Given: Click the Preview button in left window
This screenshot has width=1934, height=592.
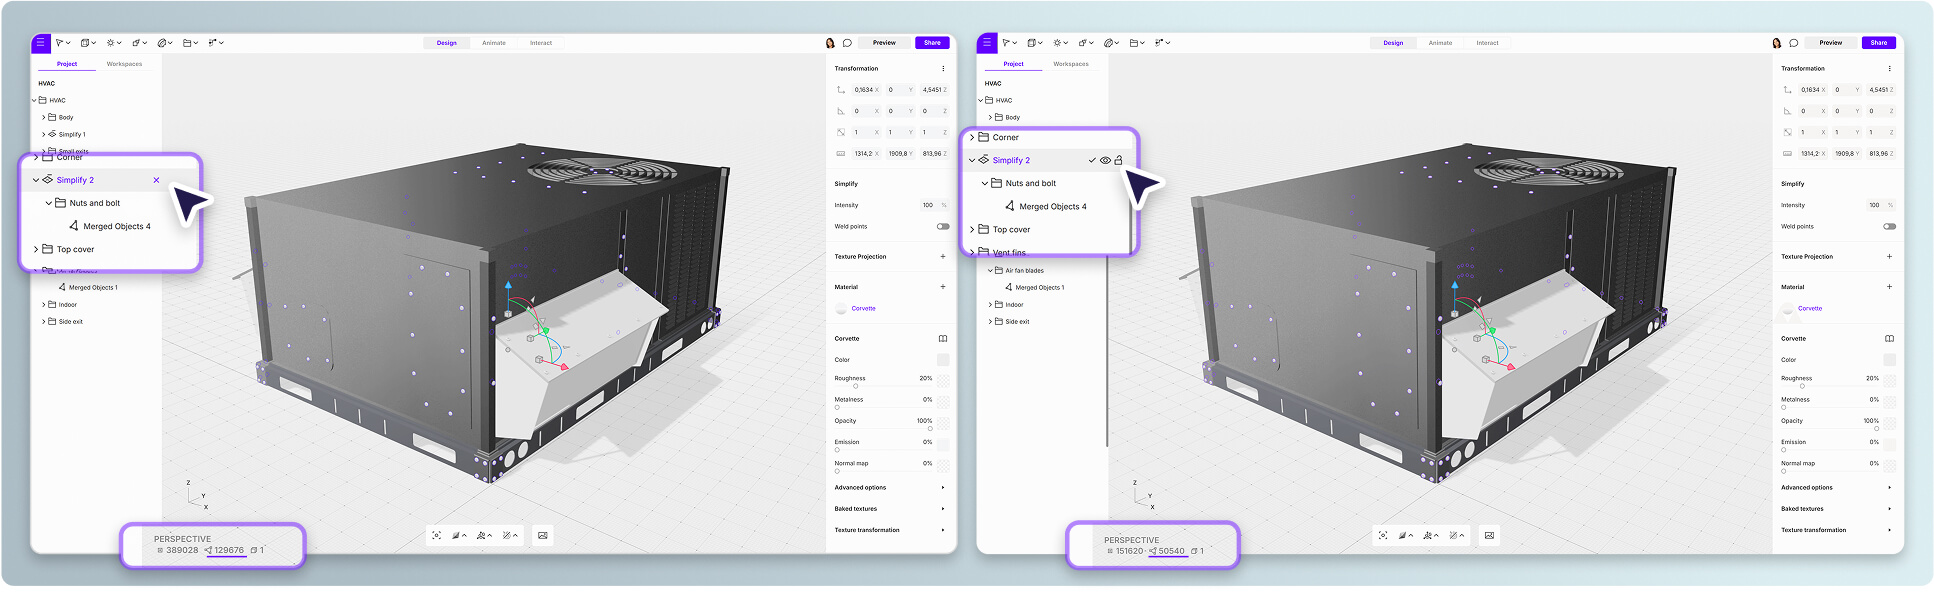Looking at the screenshot, I should (884, 43).
